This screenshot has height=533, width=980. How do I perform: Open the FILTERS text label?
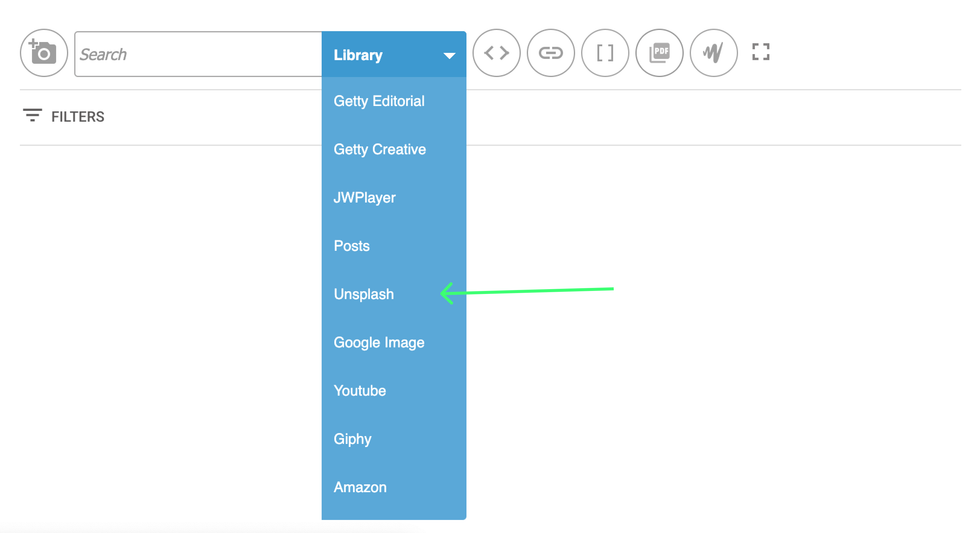[78, 117]
